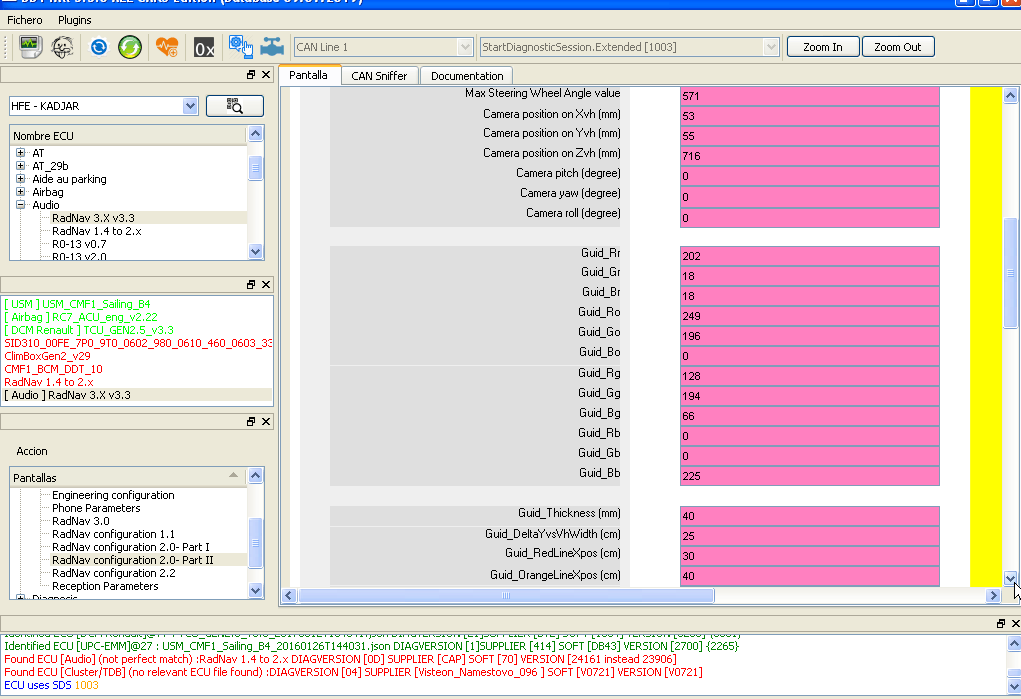Click the main screen horizontal scrollbar thumb
The image size is (1021, 699).
point(506,595)
